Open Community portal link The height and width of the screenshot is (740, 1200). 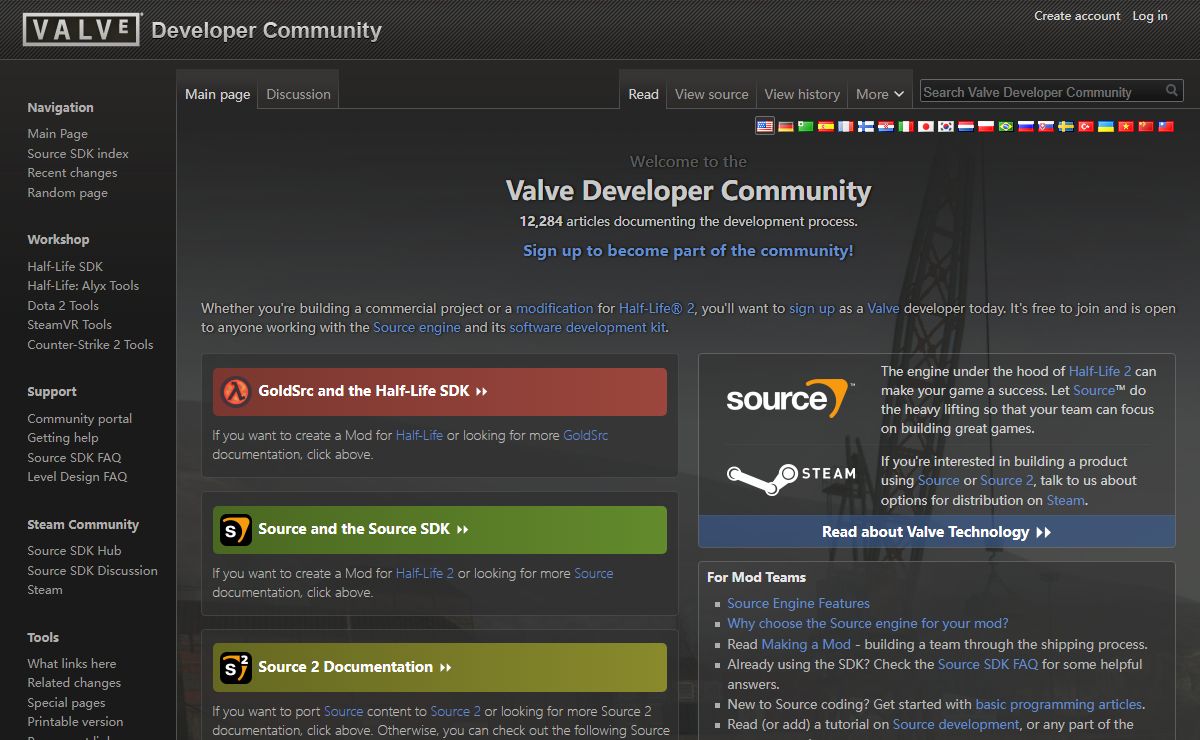(x=79, y=418)
